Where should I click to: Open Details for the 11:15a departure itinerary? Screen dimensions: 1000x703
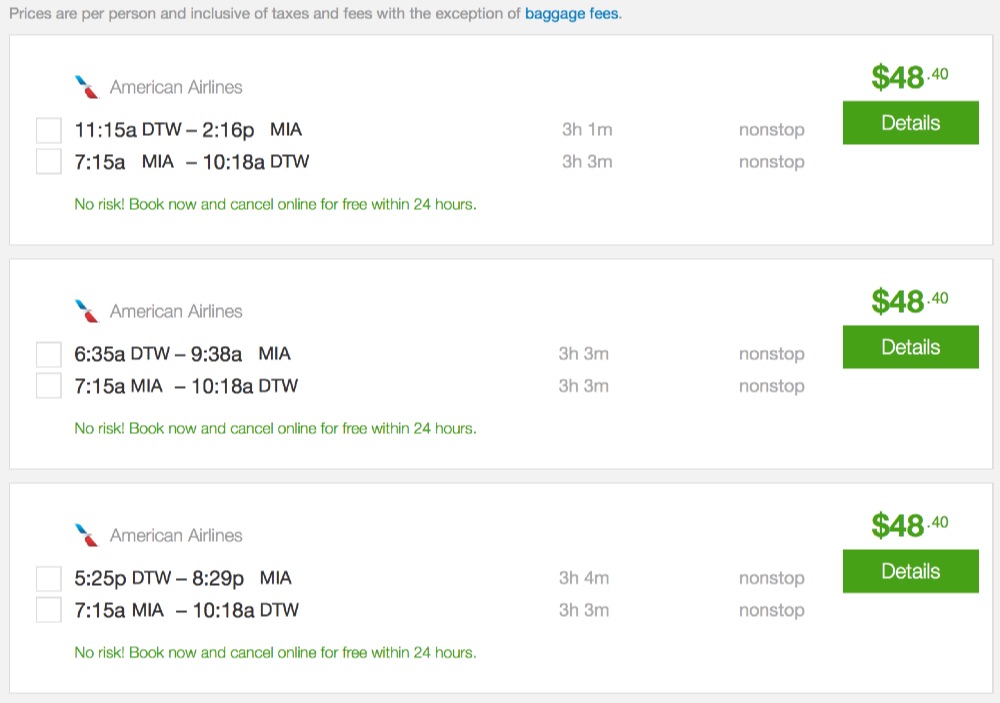tap(910, 124)
